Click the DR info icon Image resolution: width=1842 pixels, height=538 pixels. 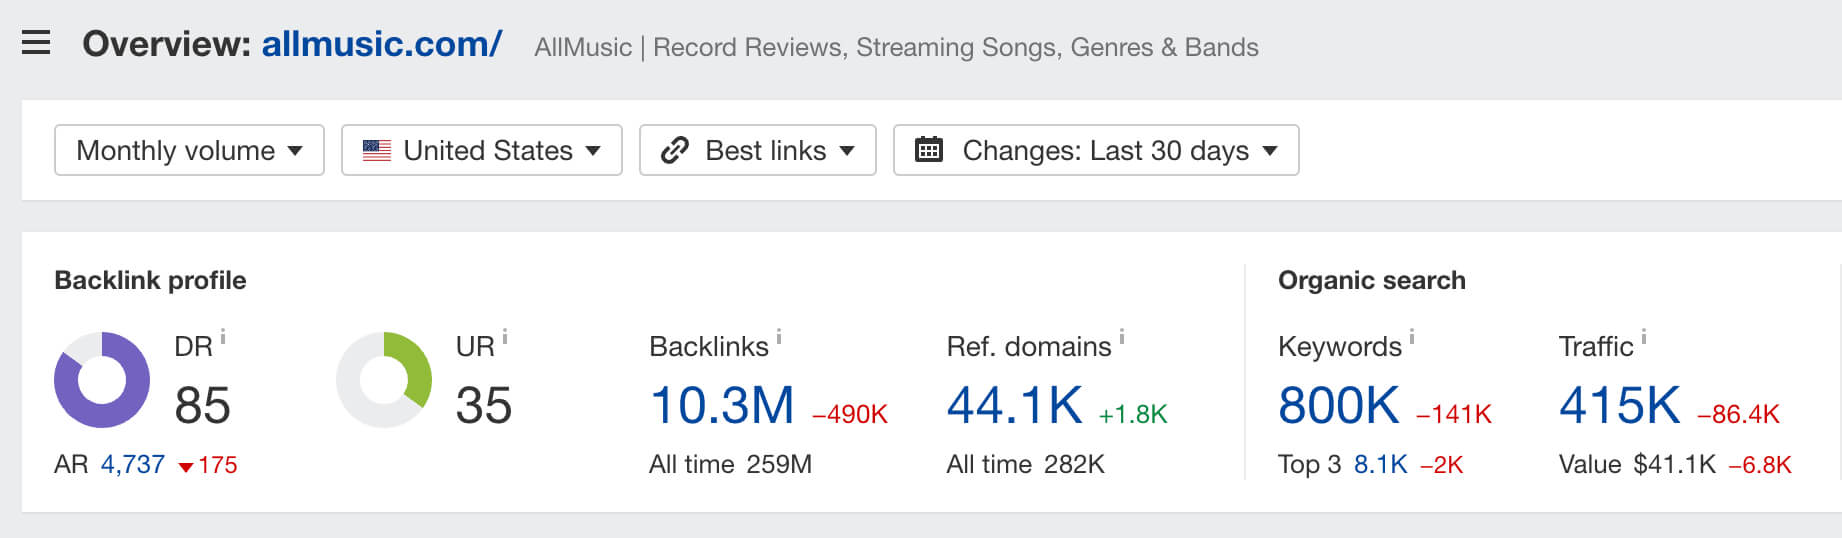tap(223, 338)
